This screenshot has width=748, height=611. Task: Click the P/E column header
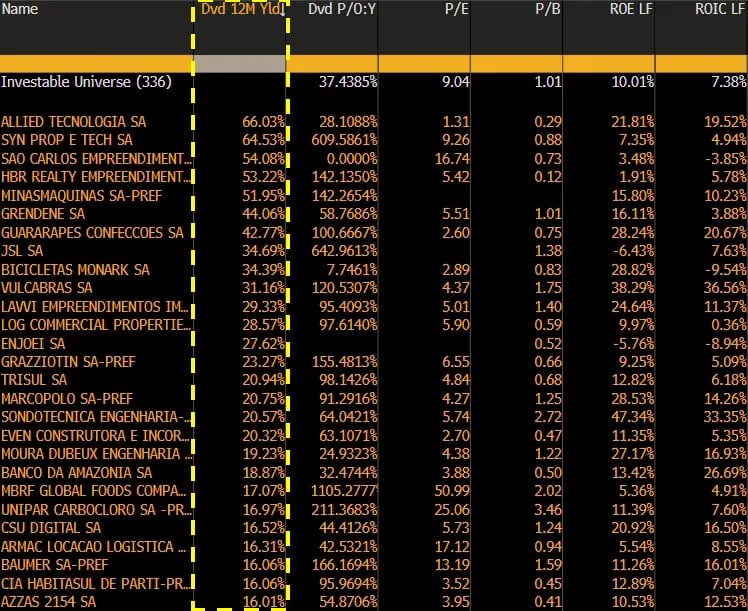pyautogui.click(x=456, y=9)
